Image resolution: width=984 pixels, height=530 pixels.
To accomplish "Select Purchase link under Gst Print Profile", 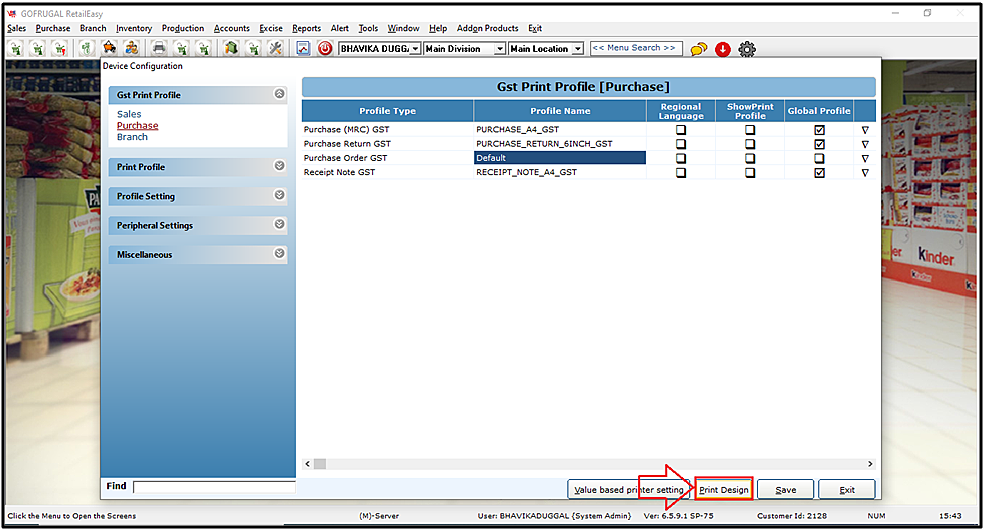I will [x=137, y=125].
